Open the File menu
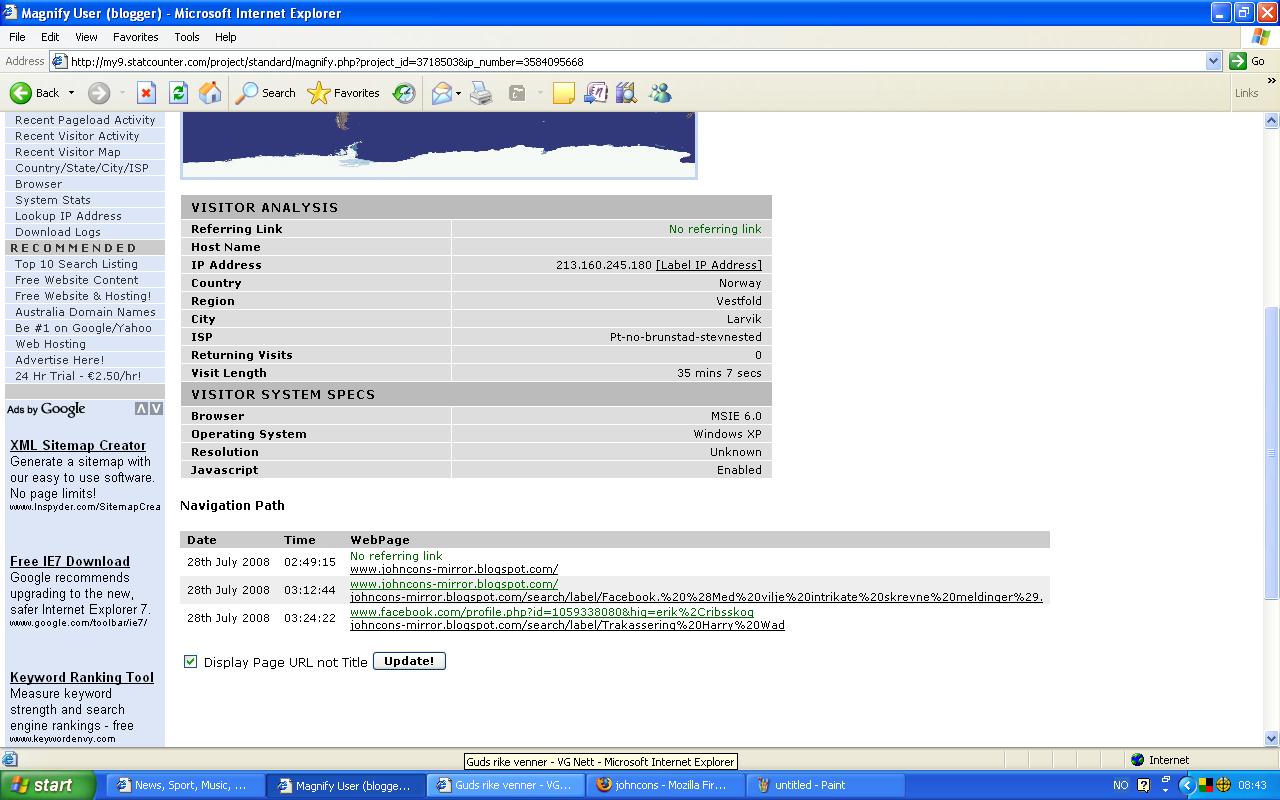This screenshot has width=1280, height=800. pyautogui.click(x=17, y=37)
